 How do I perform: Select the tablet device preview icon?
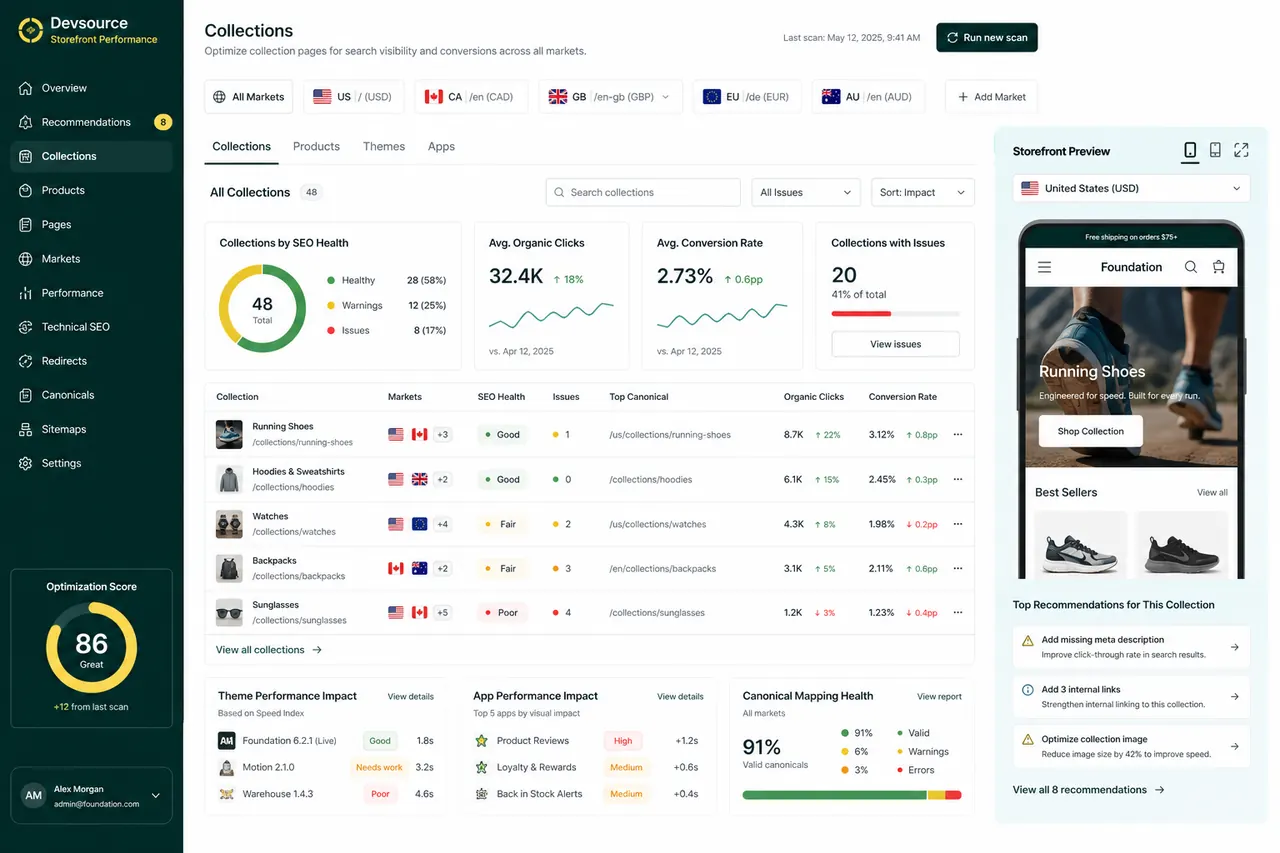pyautogui.click(x=1215, y=150)
